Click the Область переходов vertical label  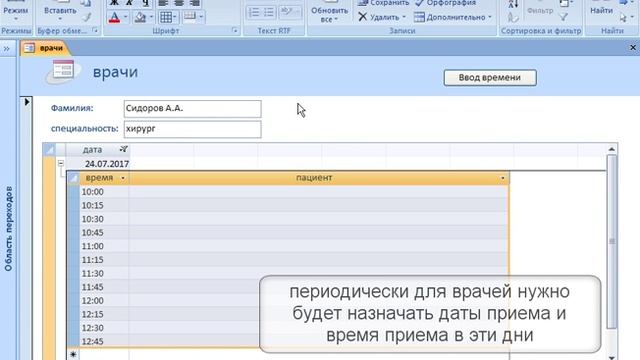[x=8, y=229]
